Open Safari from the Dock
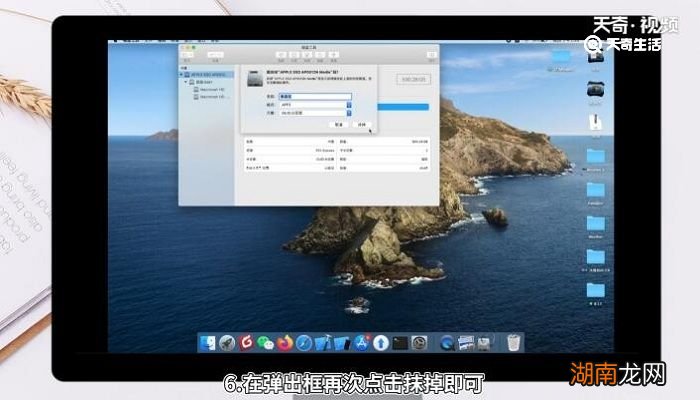The width and height of the screenshot is (700, 400). [304, 343]
